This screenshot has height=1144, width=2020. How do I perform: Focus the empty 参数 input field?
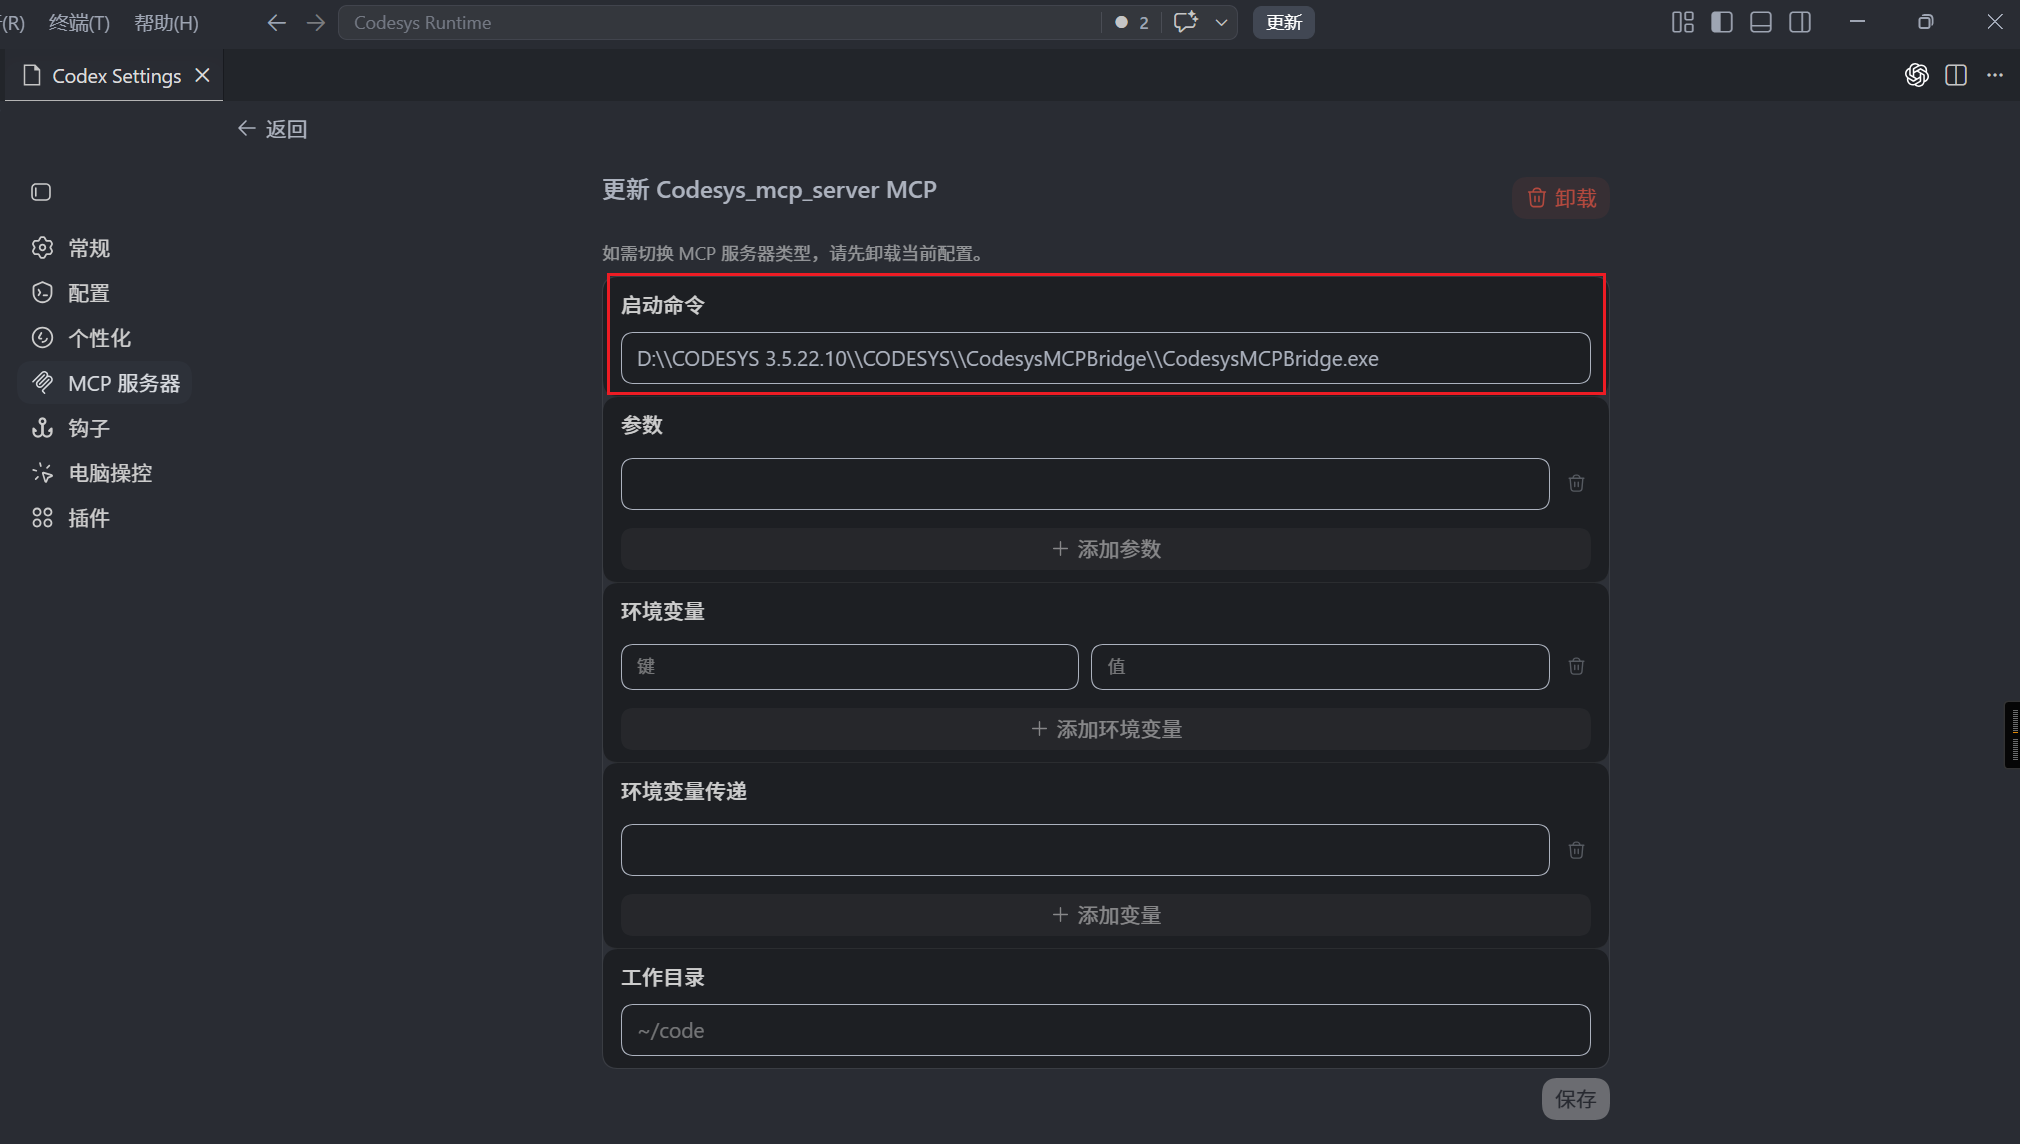1085,484
